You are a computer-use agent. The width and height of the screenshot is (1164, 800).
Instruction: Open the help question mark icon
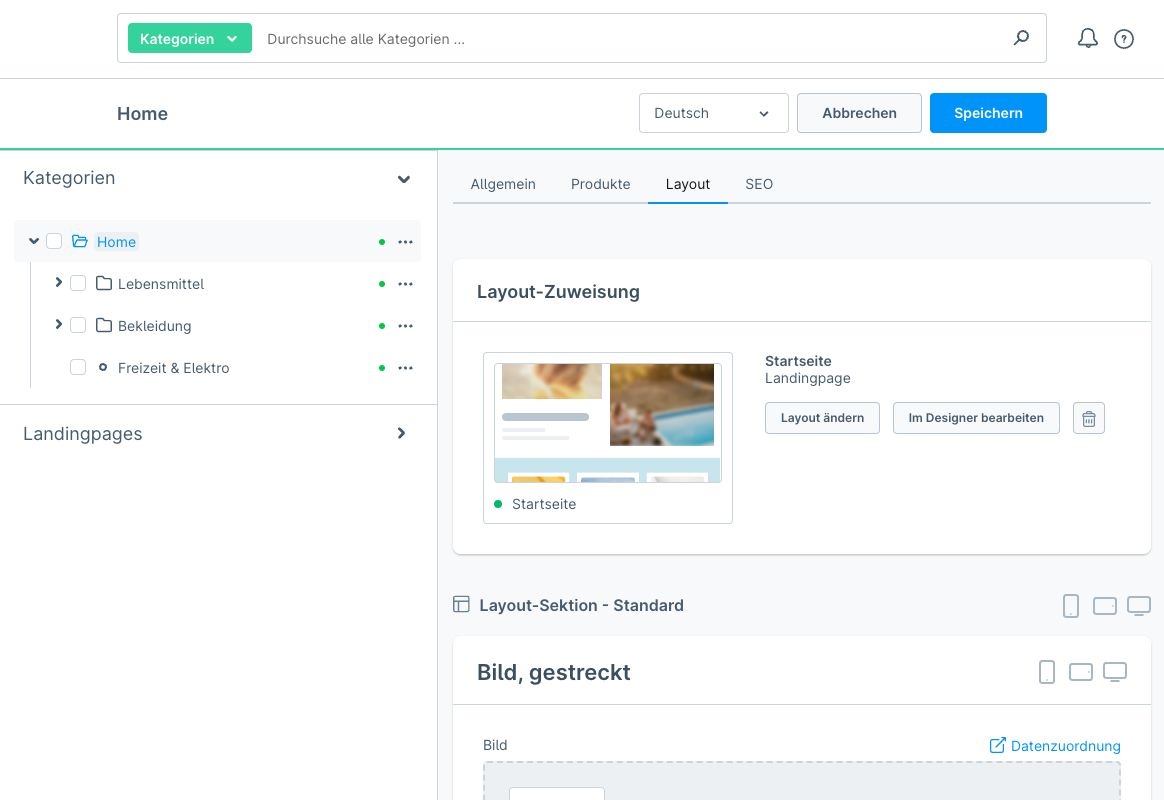[x=1124, y=39]
